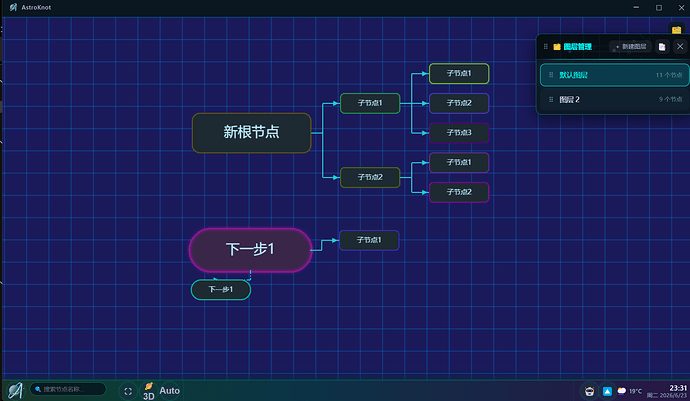
Task: Select the 子节点3 node
Action: tap(459, 133)
